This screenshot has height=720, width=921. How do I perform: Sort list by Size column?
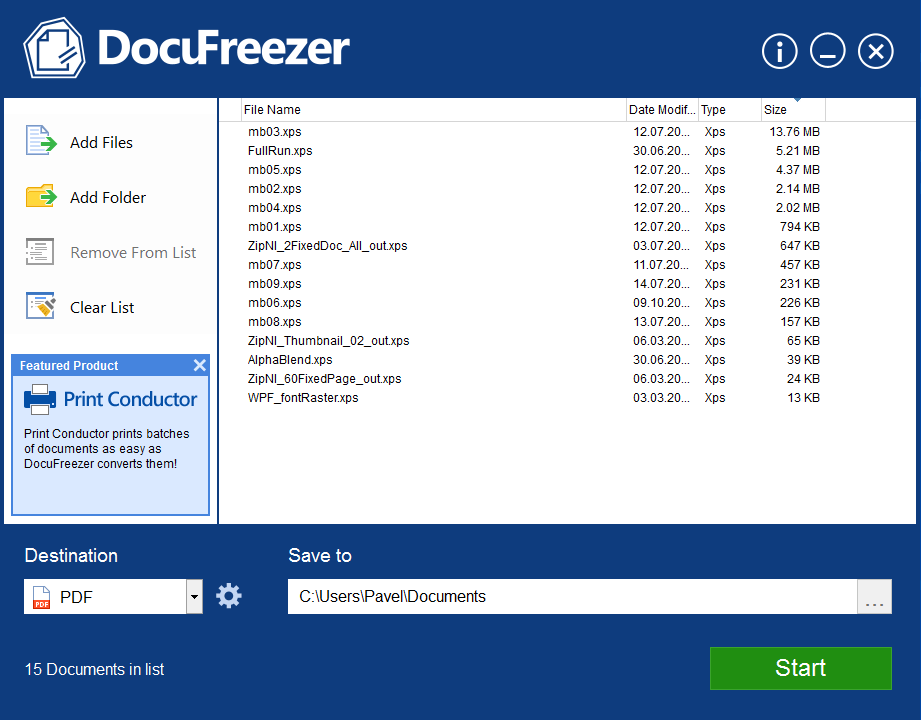point(793,110)
